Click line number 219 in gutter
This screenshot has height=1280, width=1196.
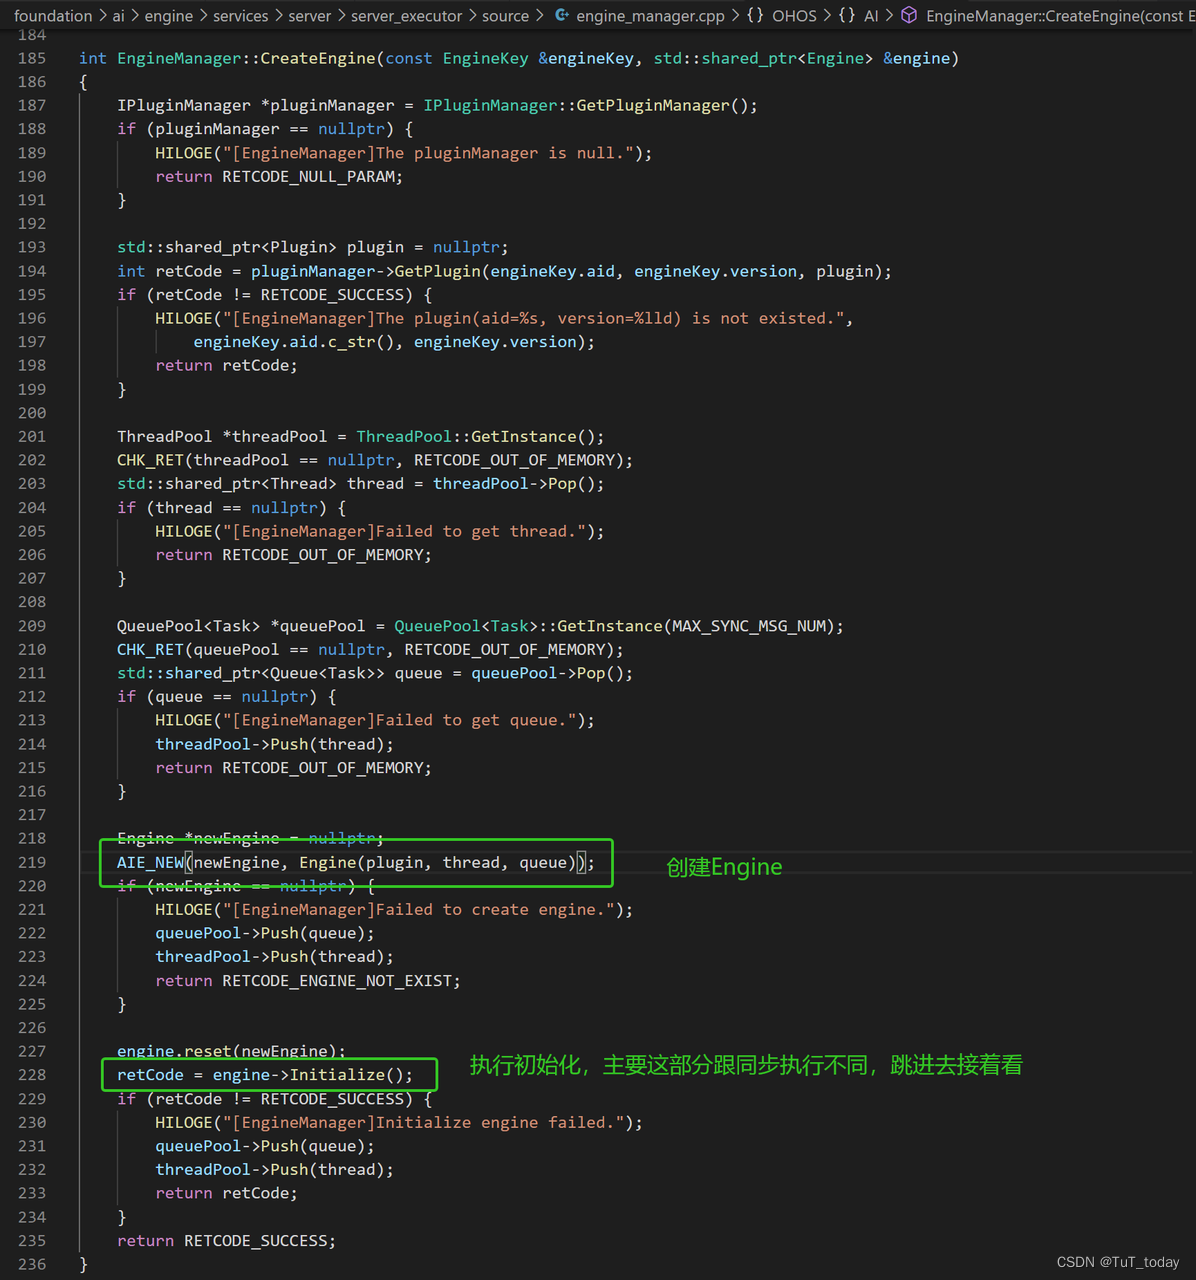[x=32, y=862]
